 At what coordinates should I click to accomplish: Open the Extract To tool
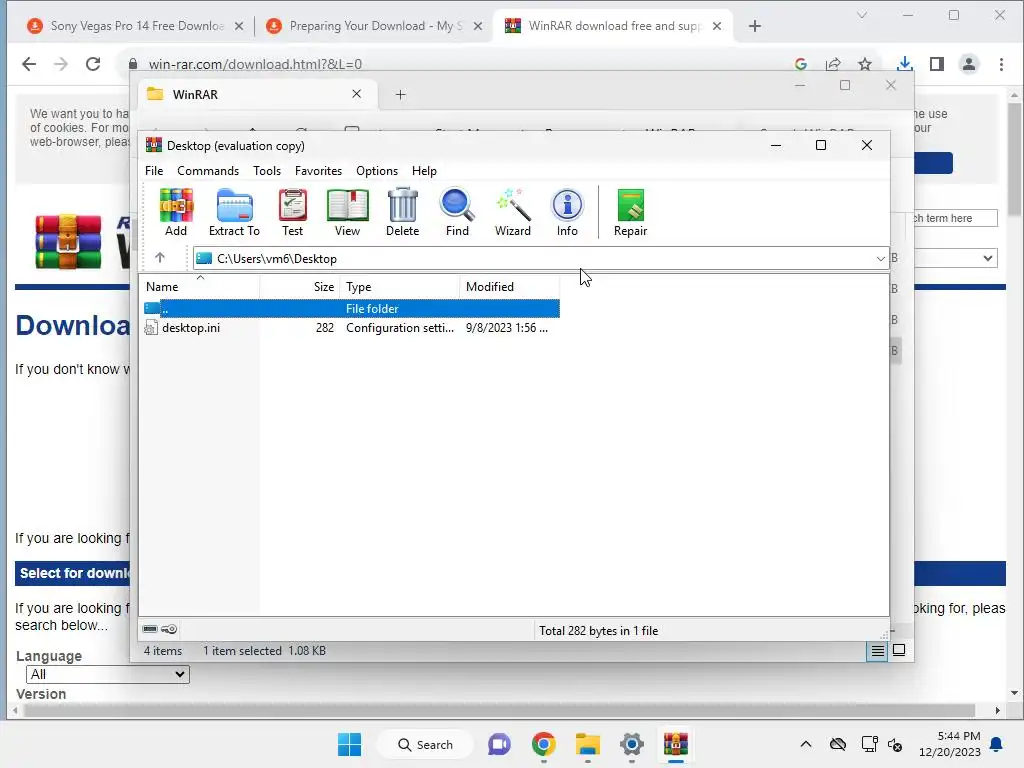click(234, 212)
